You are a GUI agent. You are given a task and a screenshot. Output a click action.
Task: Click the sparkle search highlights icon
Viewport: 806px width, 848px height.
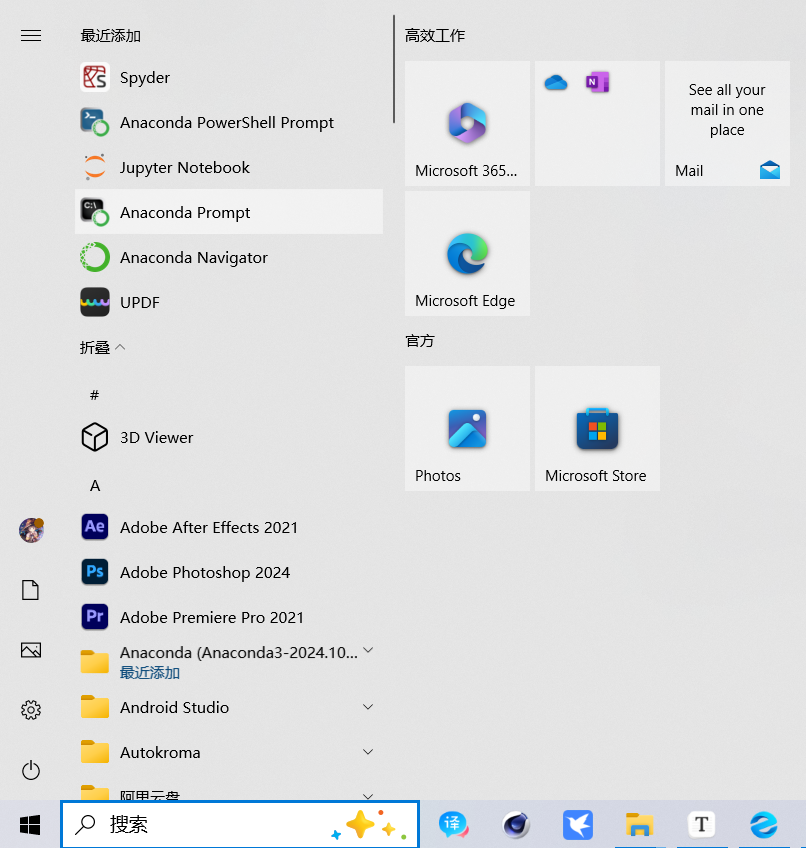[x=369, y=825]
